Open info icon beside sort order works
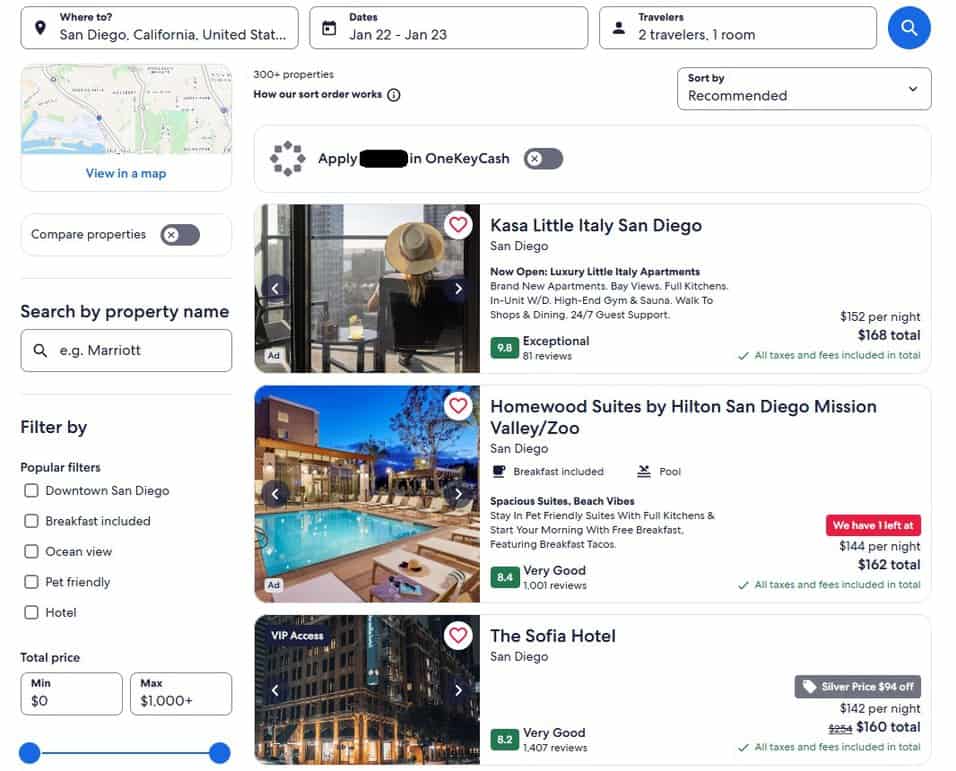The height and width of the screenshot is (771, 956). pos(394,94)
